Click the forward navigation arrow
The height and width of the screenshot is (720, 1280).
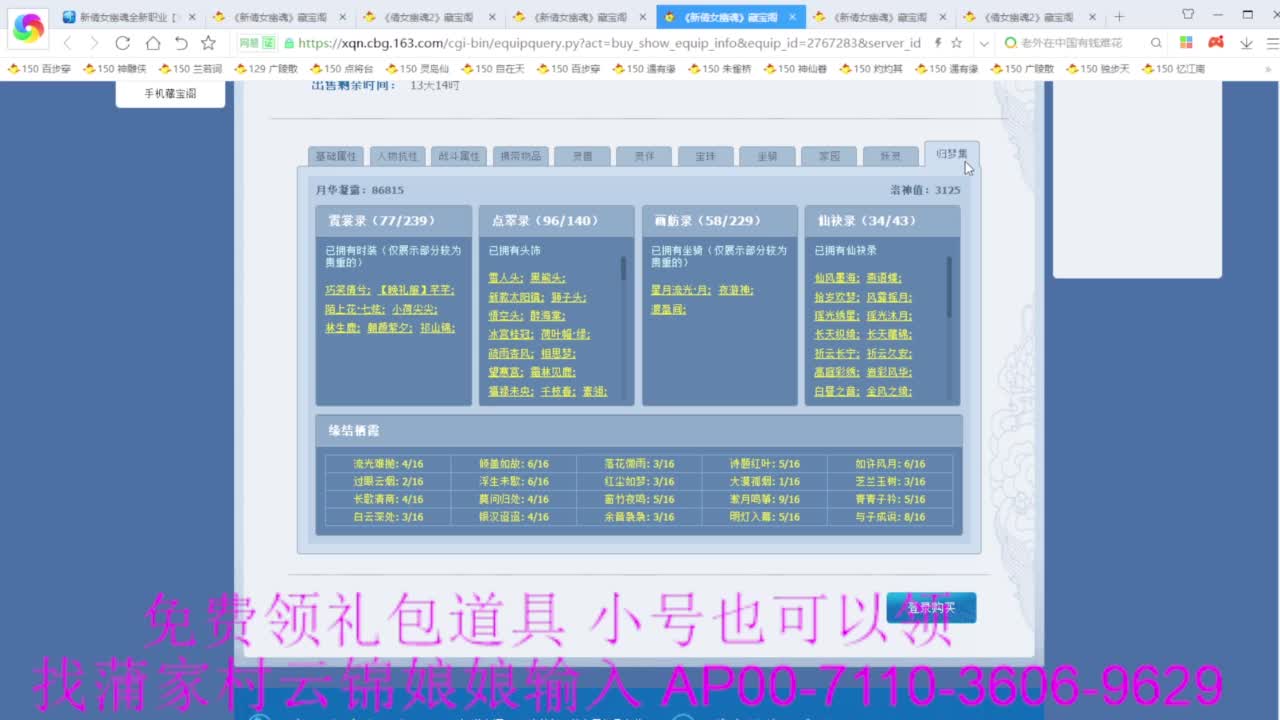pyautogui.click(x=93, y=45)
